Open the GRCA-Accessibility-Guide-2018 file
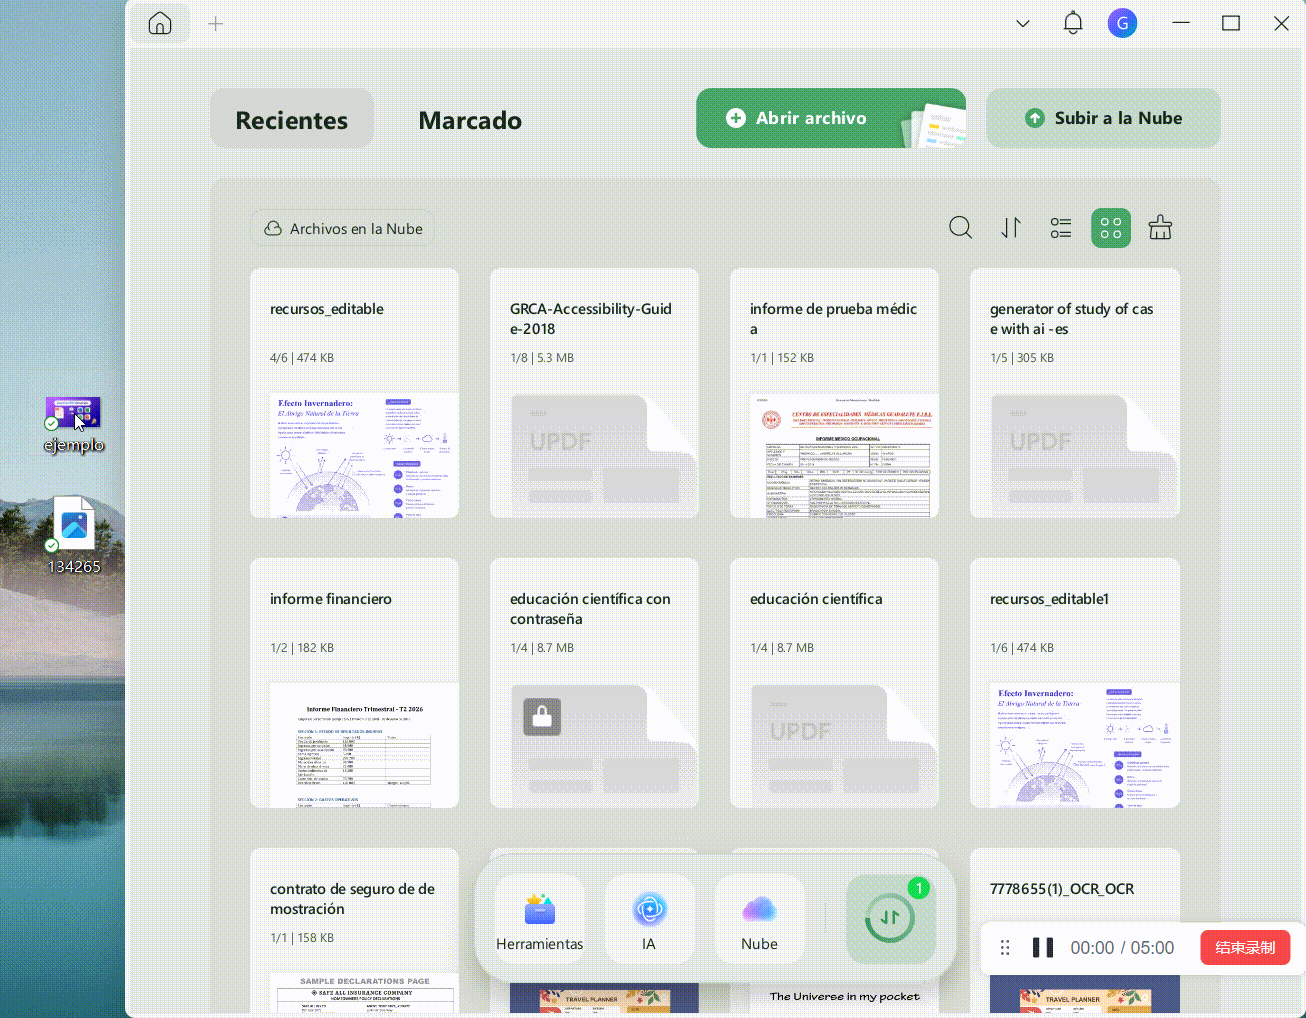This screenshot has width=1306, height=1018. pyautogui.click(x=595, y=393)
